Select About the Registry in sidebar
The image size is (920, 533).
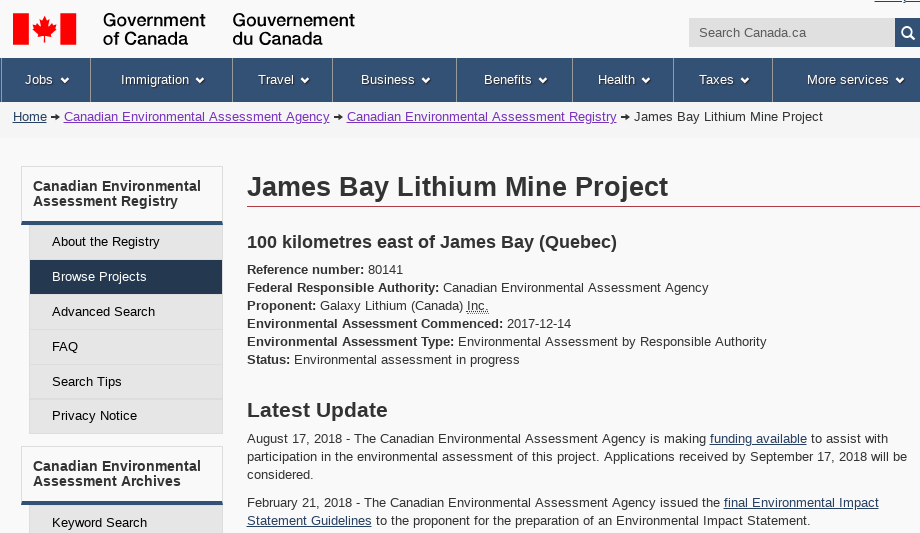[126, 242]
